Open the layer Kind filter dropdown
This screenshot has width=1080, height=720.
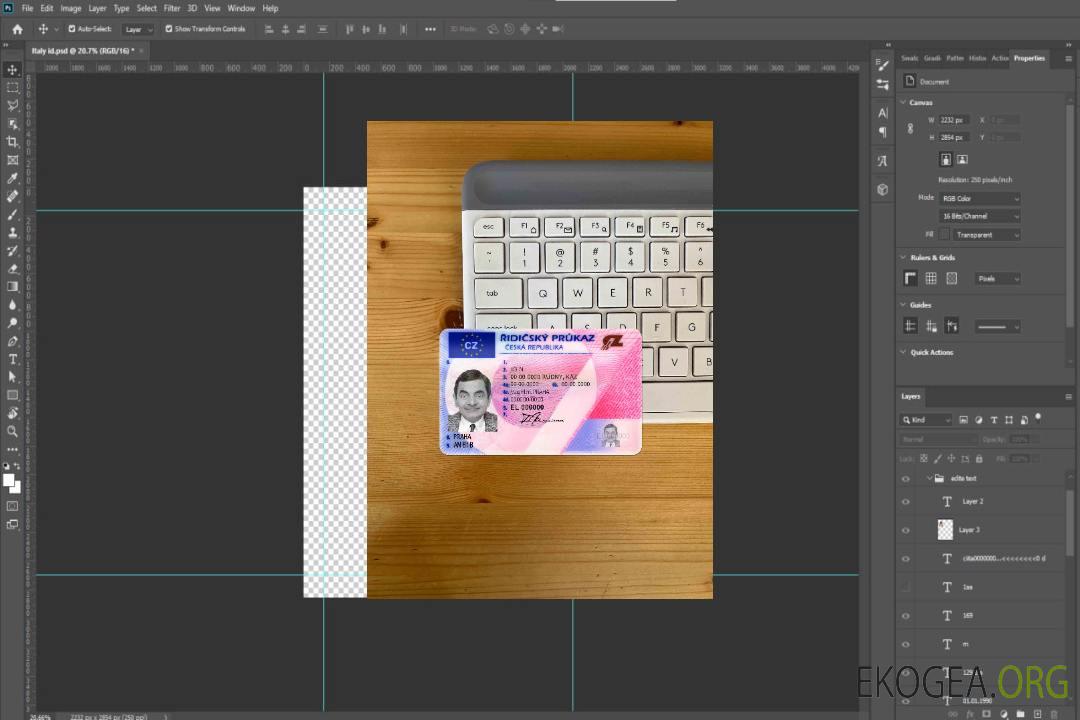pos(926,420)
